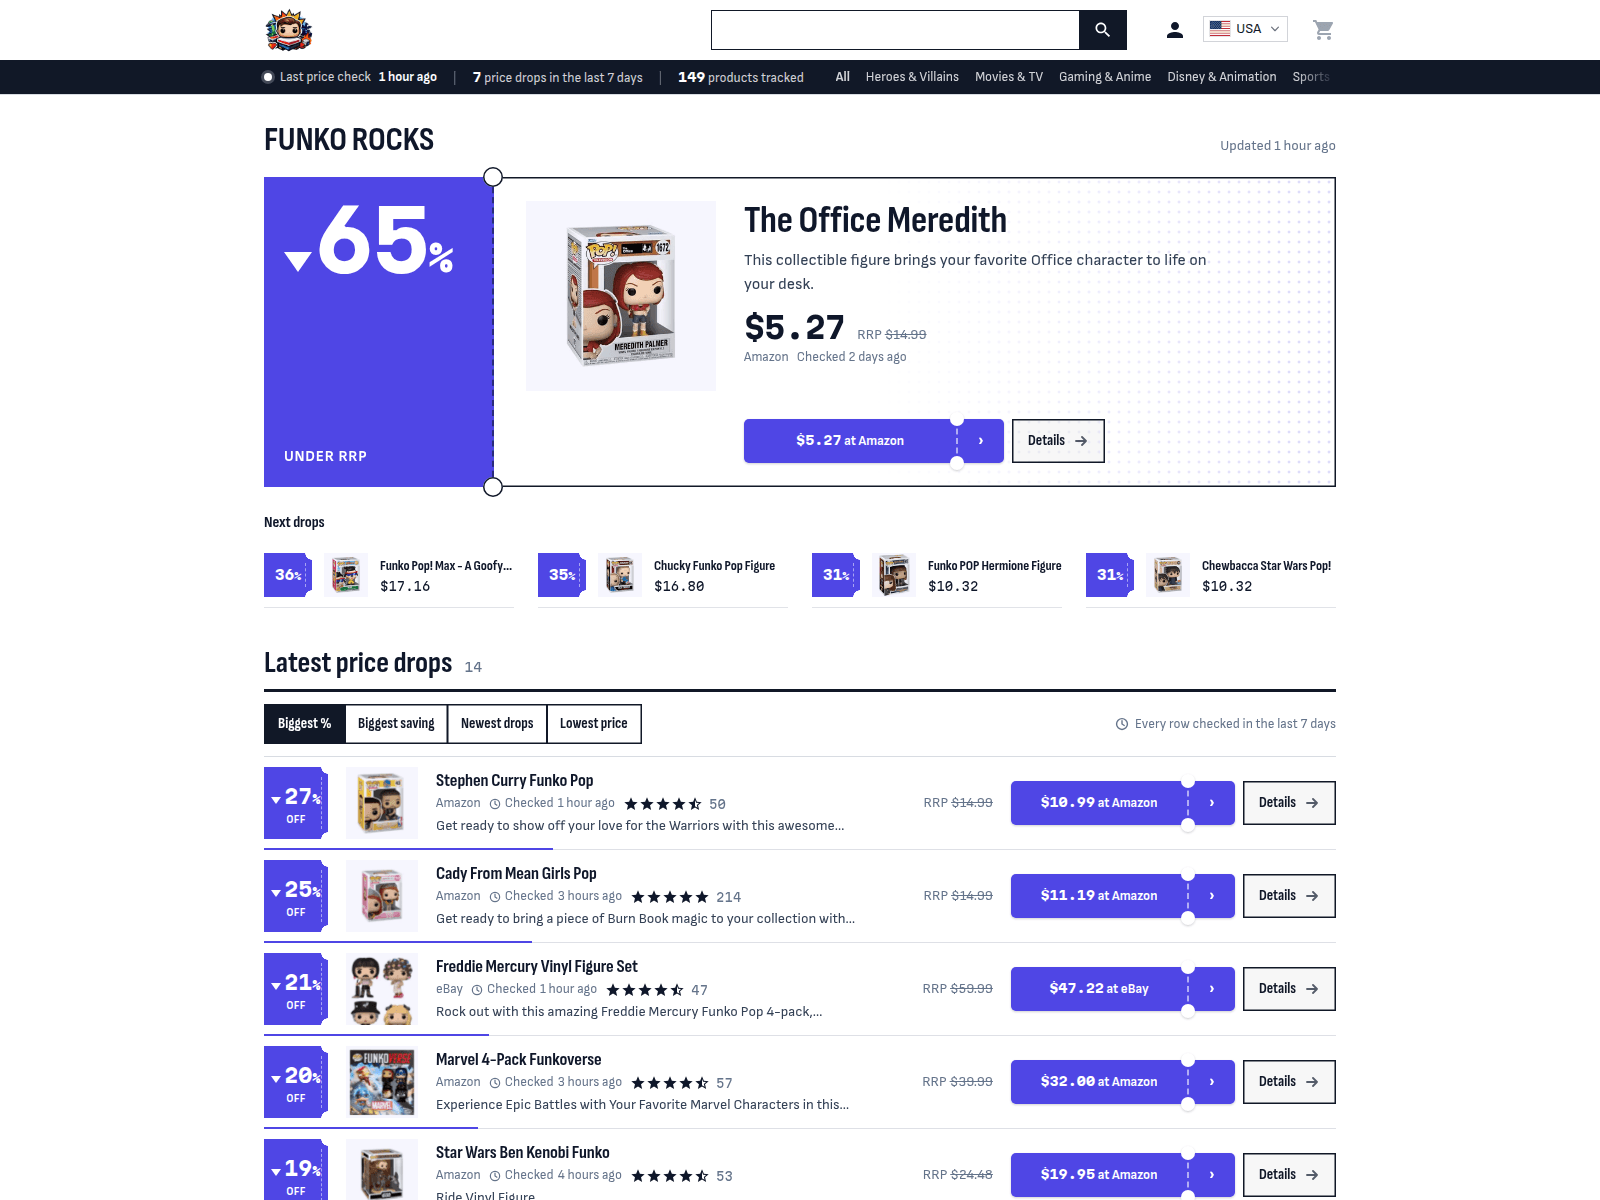Image resolution: width=1600 pixels, height=1200 pixels.
Task: Open the Funko POP Hermione Figure next drop
Action: pos(937,576)
